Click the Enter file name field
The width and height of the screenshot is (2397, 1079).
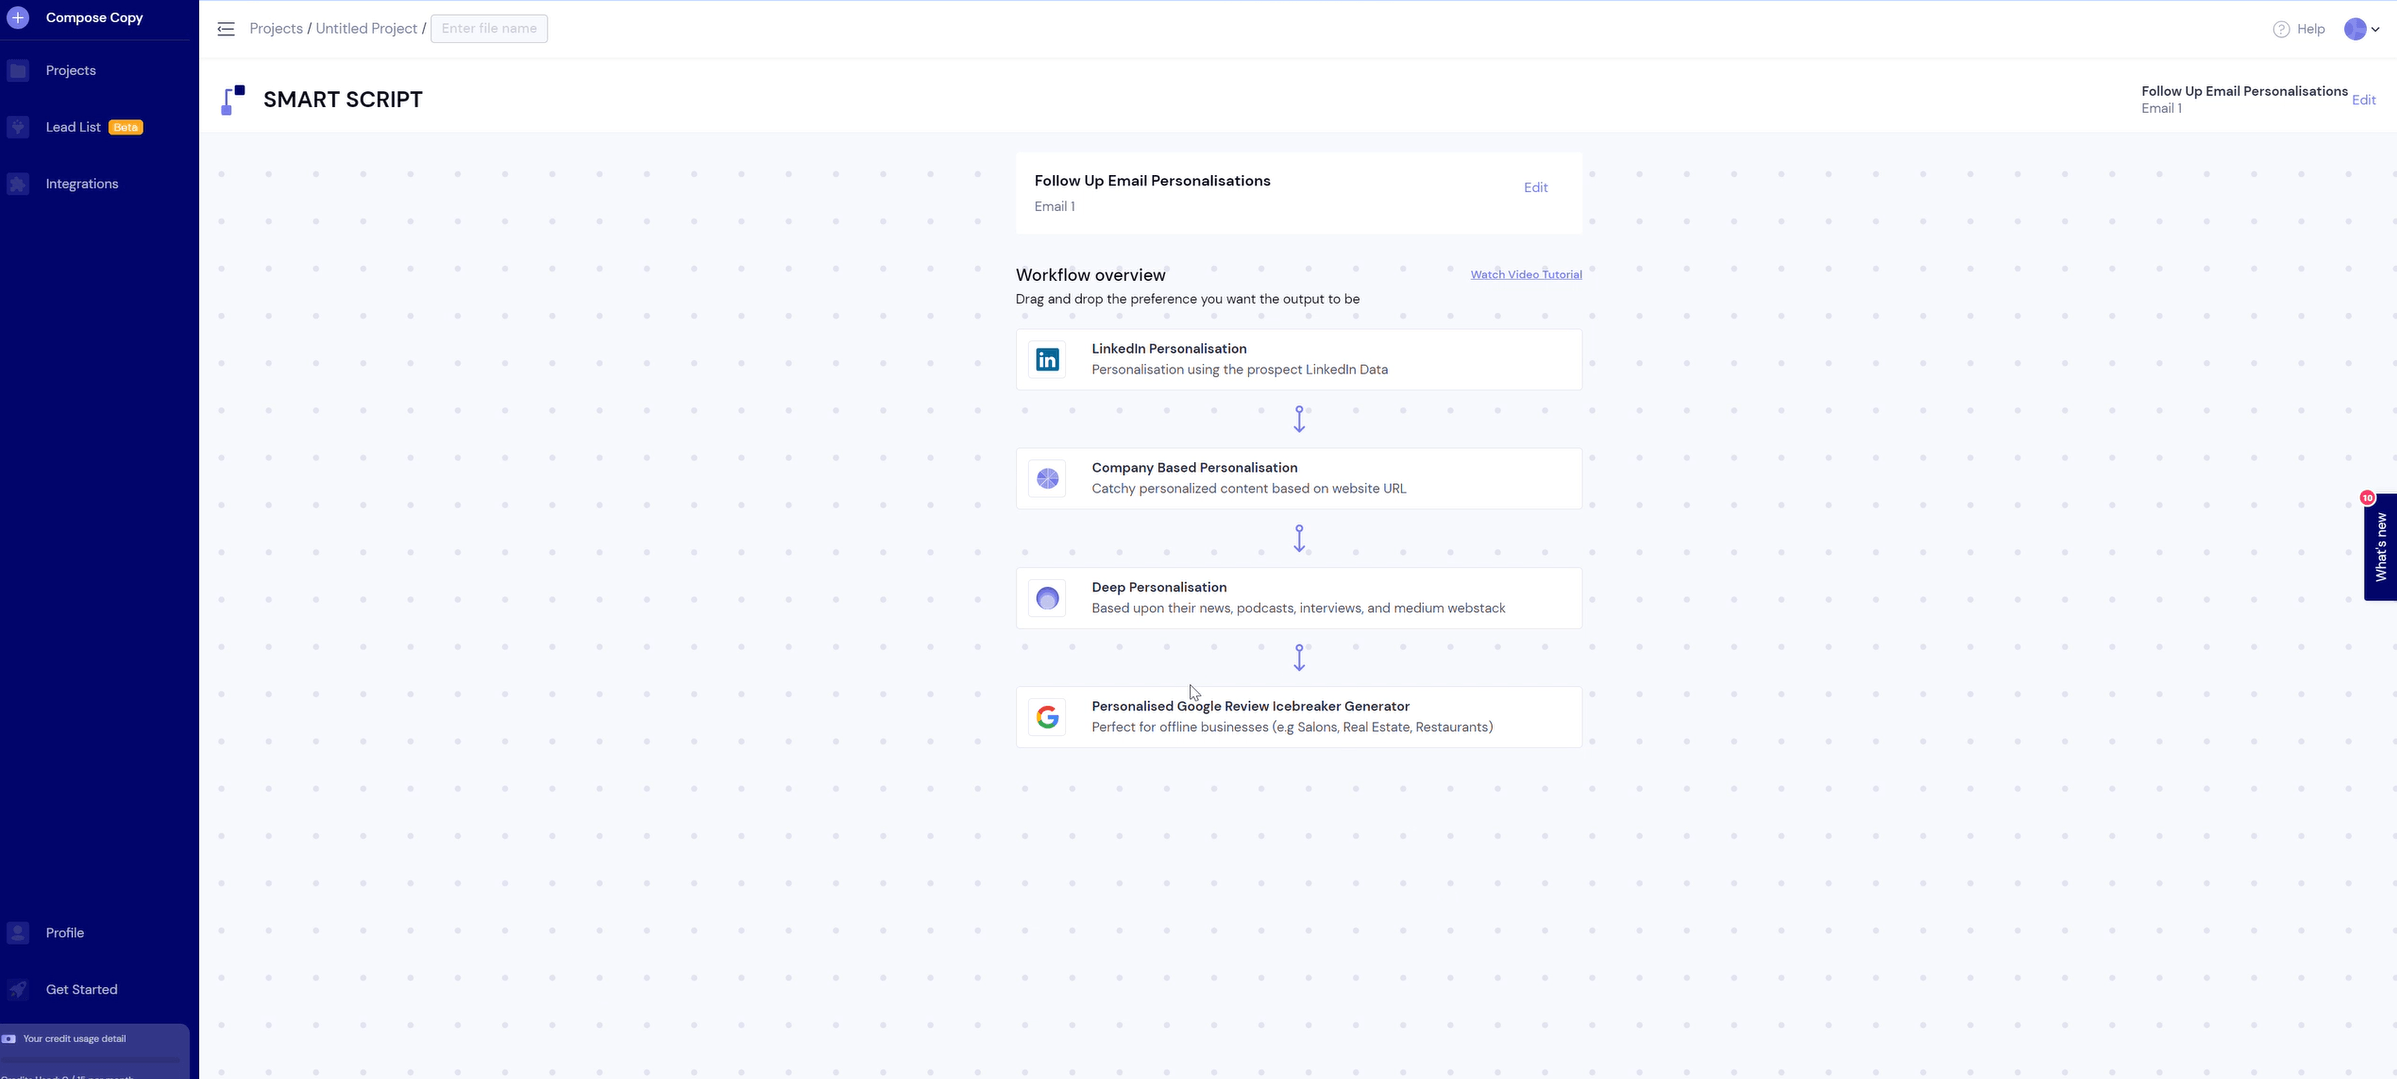click(489, 28)
